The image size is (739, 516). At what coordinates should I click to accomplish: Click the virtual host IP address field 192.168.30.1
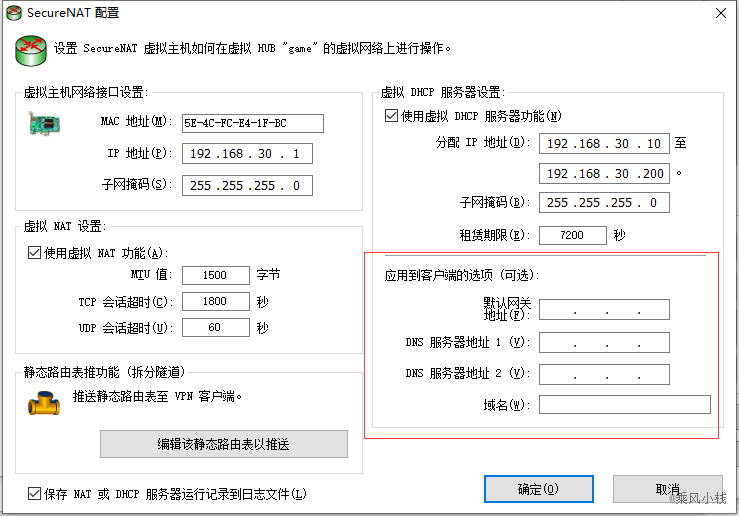[247, 154]
